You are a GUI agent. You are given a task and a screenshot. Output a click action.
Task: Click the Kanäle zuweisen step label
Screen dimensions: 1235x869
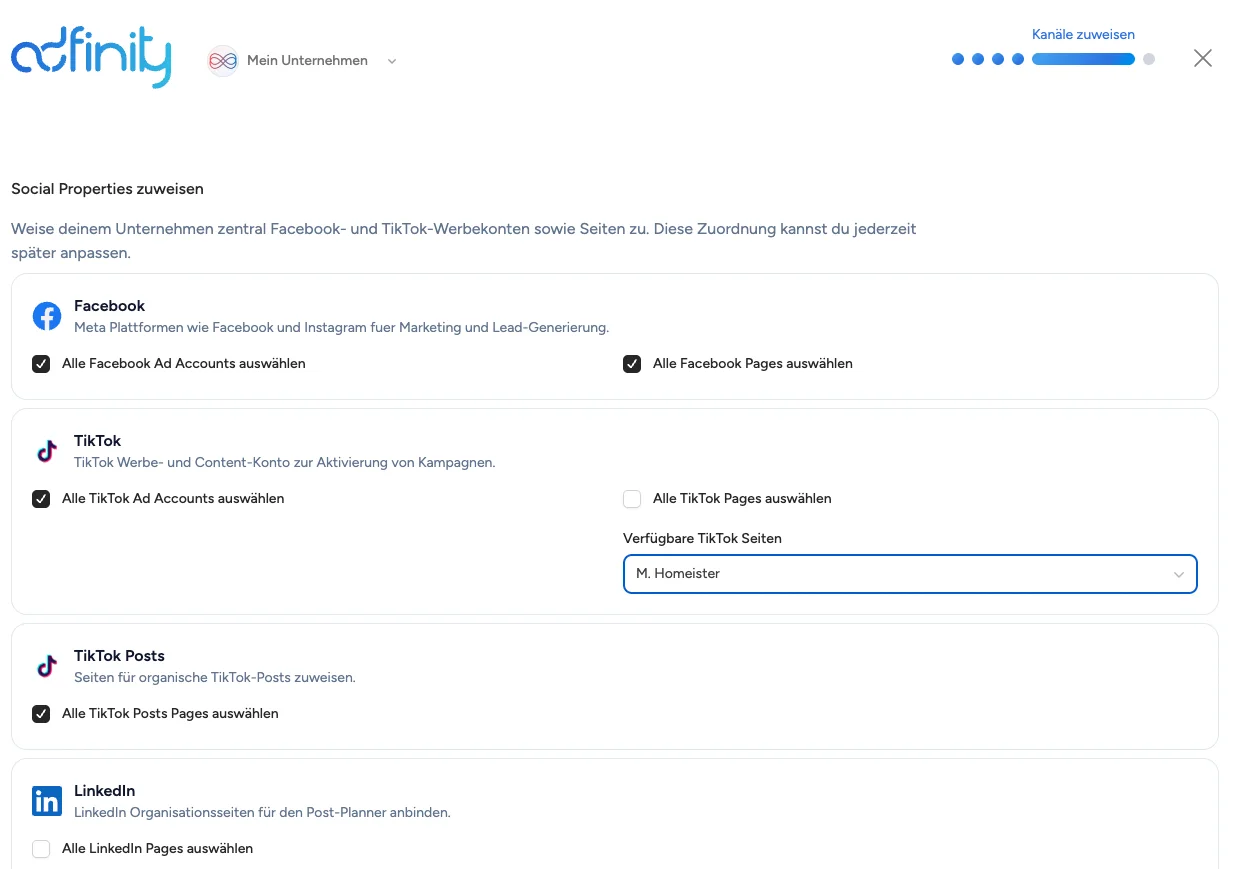[x=1083, y=34]
